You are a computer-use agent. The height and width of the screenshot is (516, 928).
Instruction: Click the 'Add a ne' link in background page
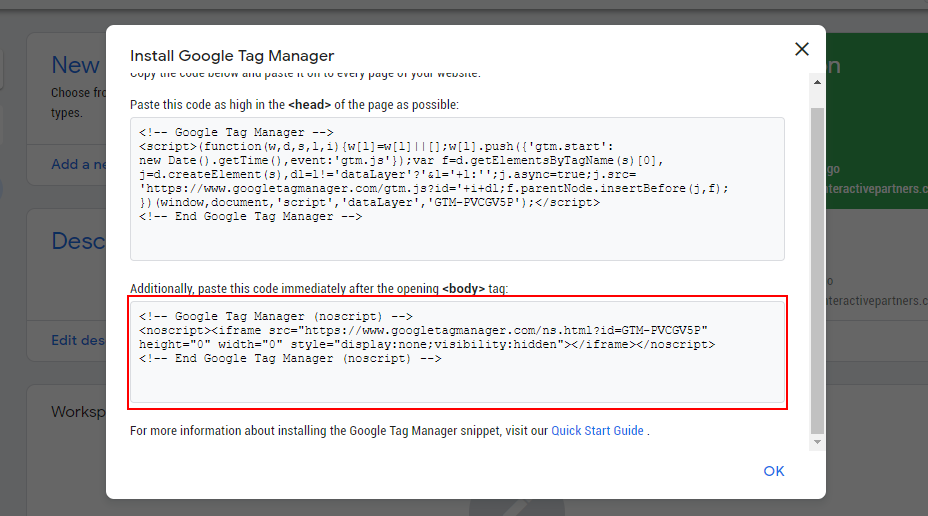pos(78,165)
